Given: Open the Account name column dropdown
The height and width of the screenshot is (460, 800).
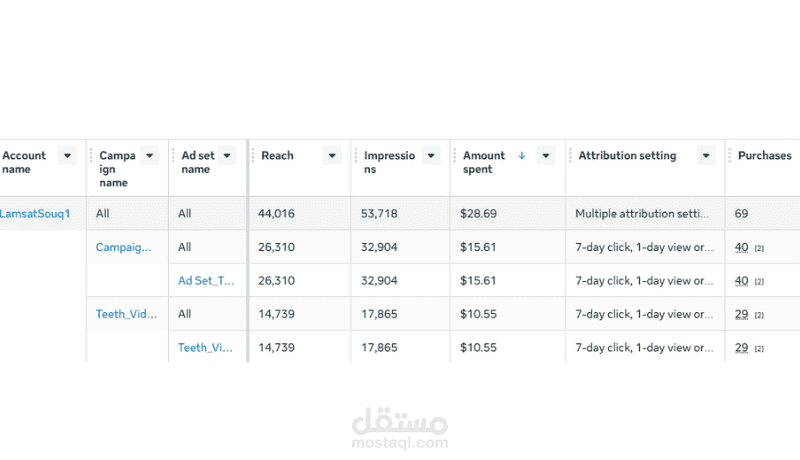Looking at the screenshot, I should point(67,155).
